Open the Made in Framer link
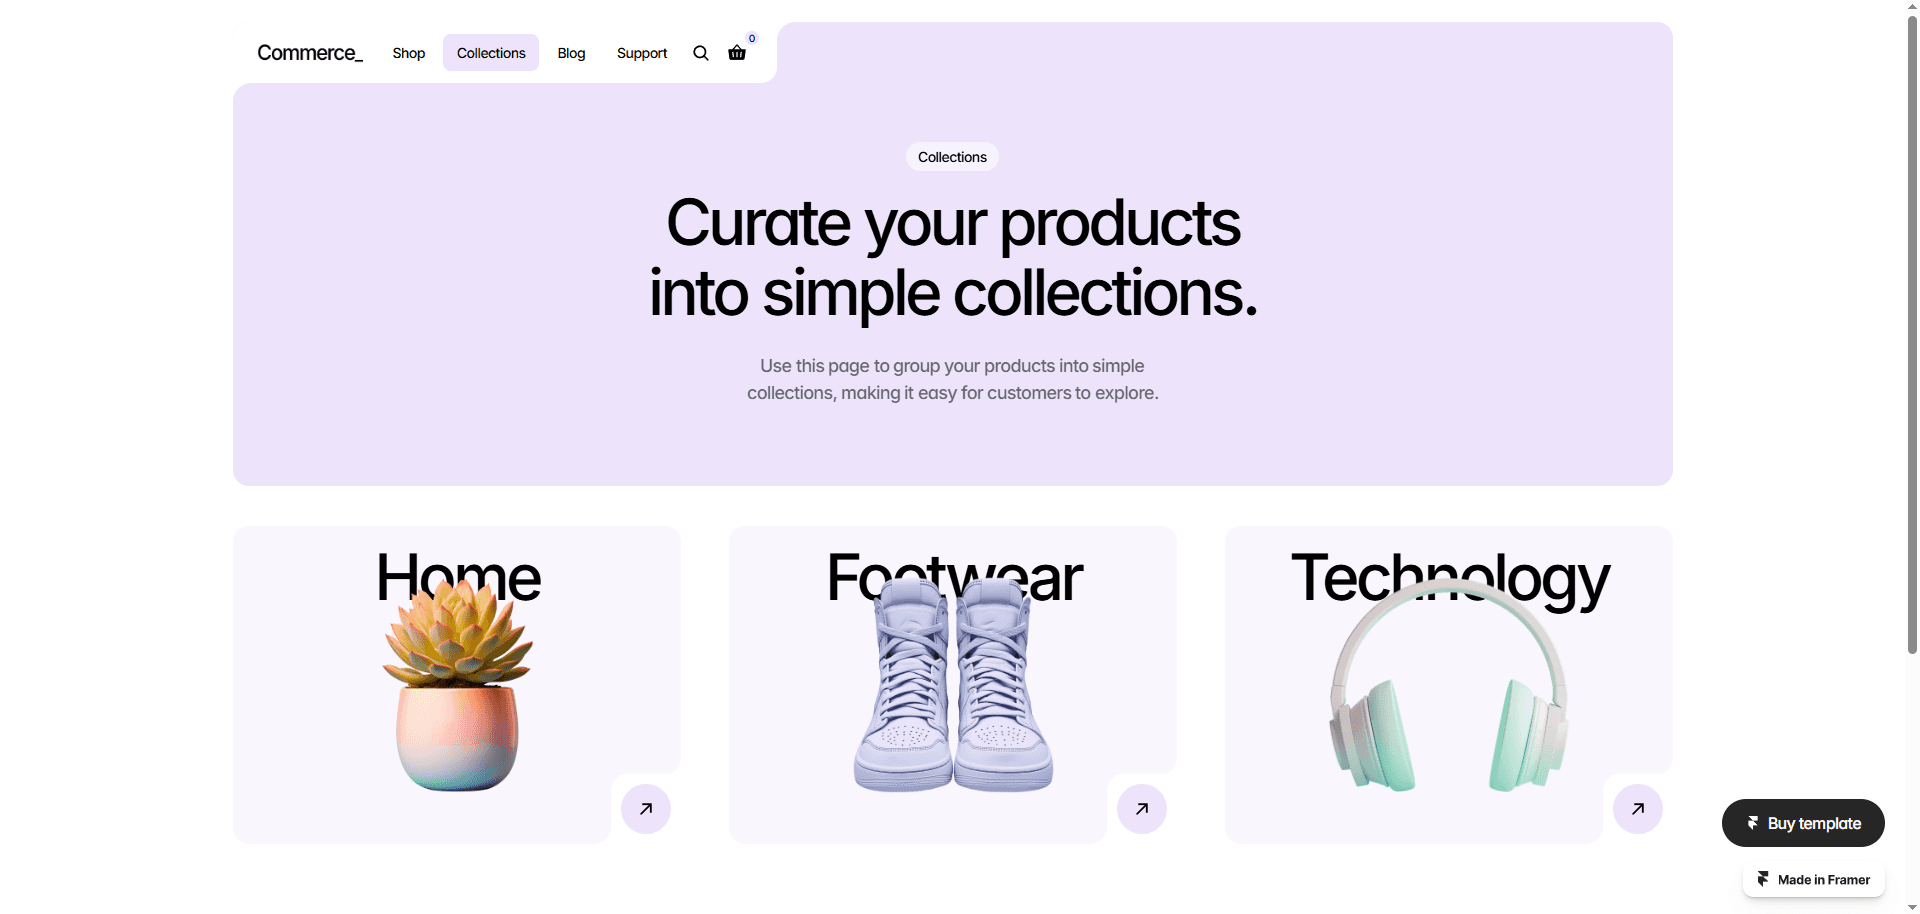Screen dimensions: 1920x914 click(1814, 880)
